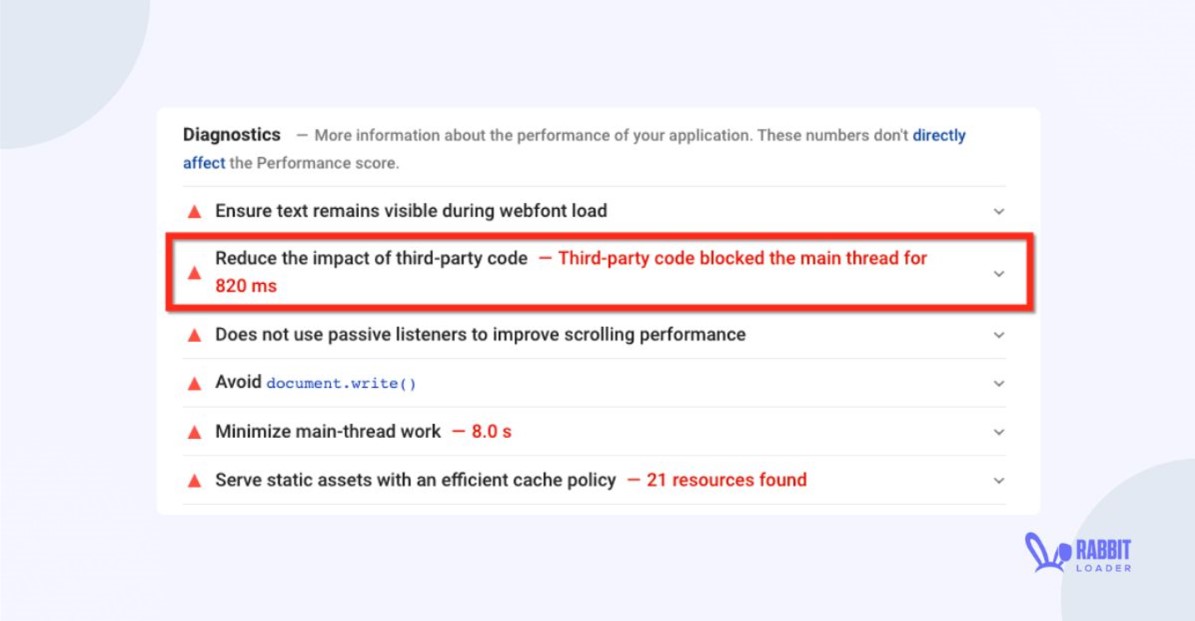1195x621 pixels.
Task: Click the 21 resources found text
Action: tap(733, 480)
